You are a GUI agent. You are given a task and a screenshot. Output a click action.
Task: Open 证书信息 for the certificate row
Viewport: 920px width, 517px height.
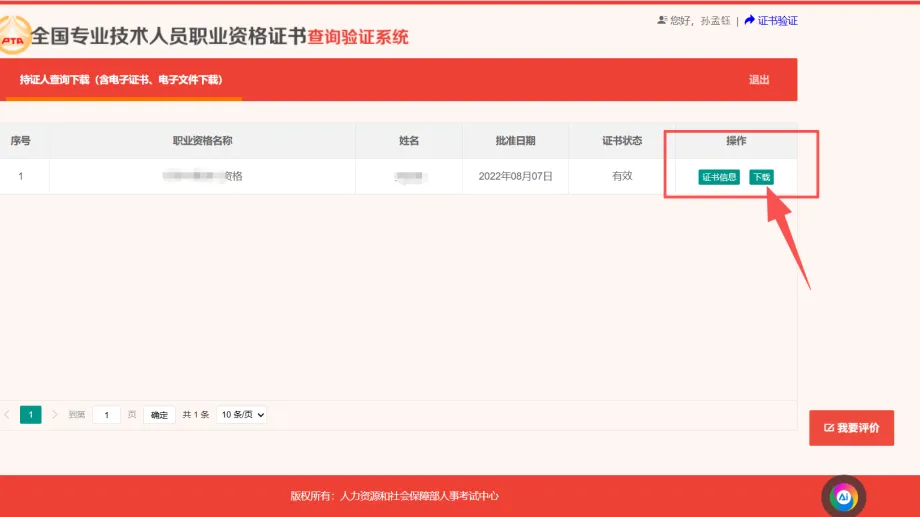tap(719, 177)
